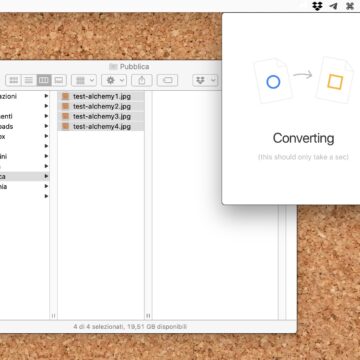The width and height of the screenshot is (360, 360).
Task: Click the 'Converting' heading in popup
Action: pyautogui.click(x=303, y=138)
